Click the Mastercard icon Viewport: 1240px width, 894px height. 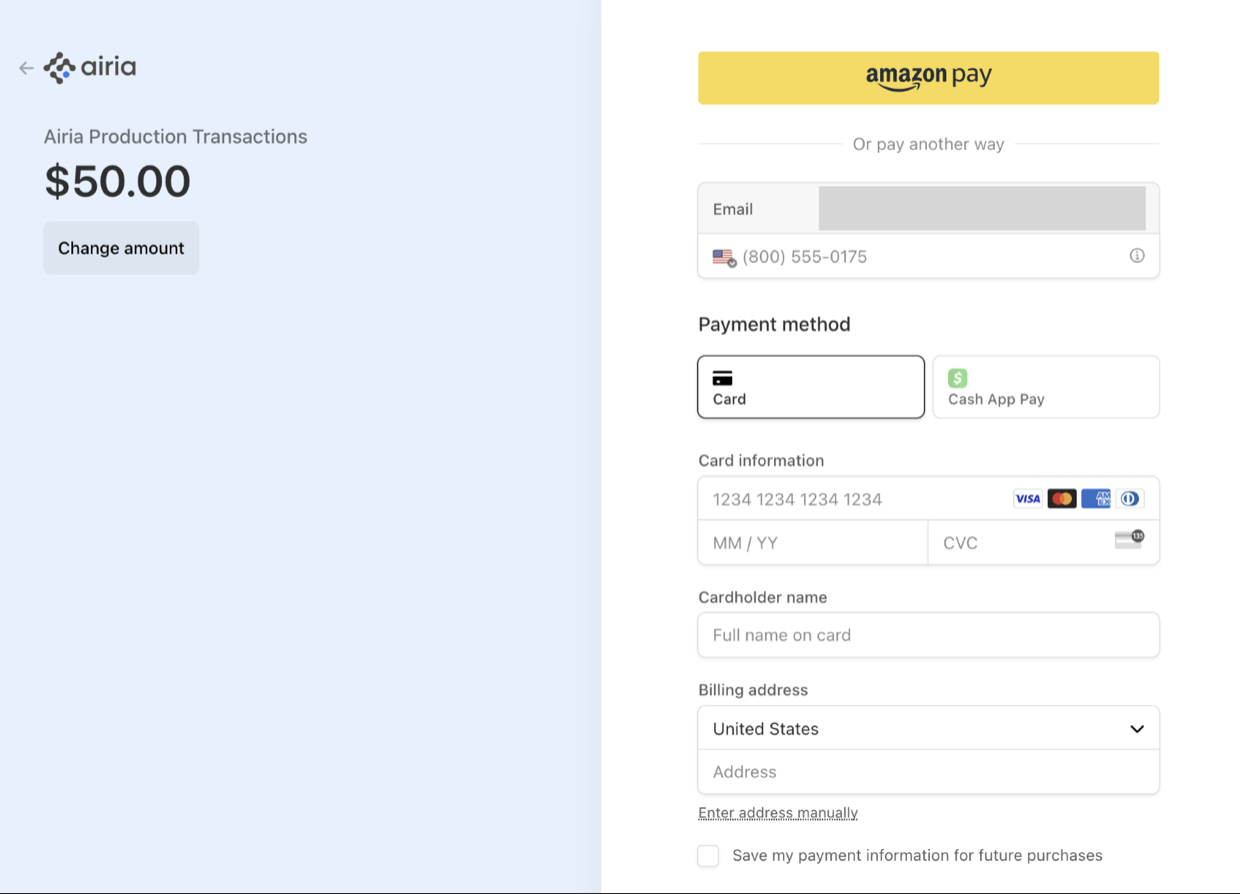point(1062,498)
